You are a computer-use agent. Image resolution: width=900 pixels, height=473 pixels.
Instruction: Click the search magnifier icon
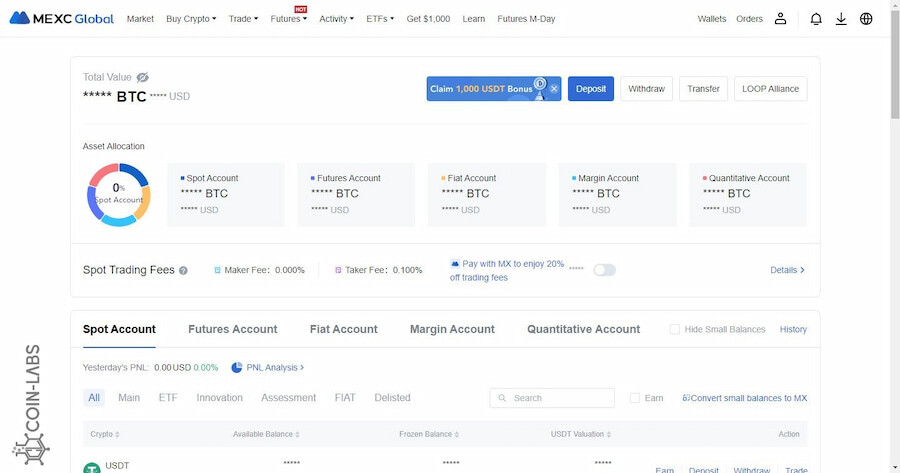pyautogui.click(x=502, y=398)
